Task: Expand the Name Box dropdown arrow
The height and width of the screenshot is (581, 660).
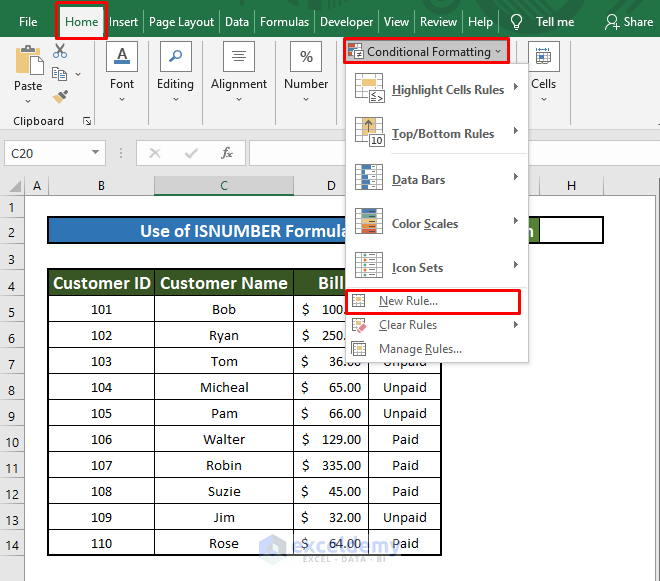Action: click(96, 153)
